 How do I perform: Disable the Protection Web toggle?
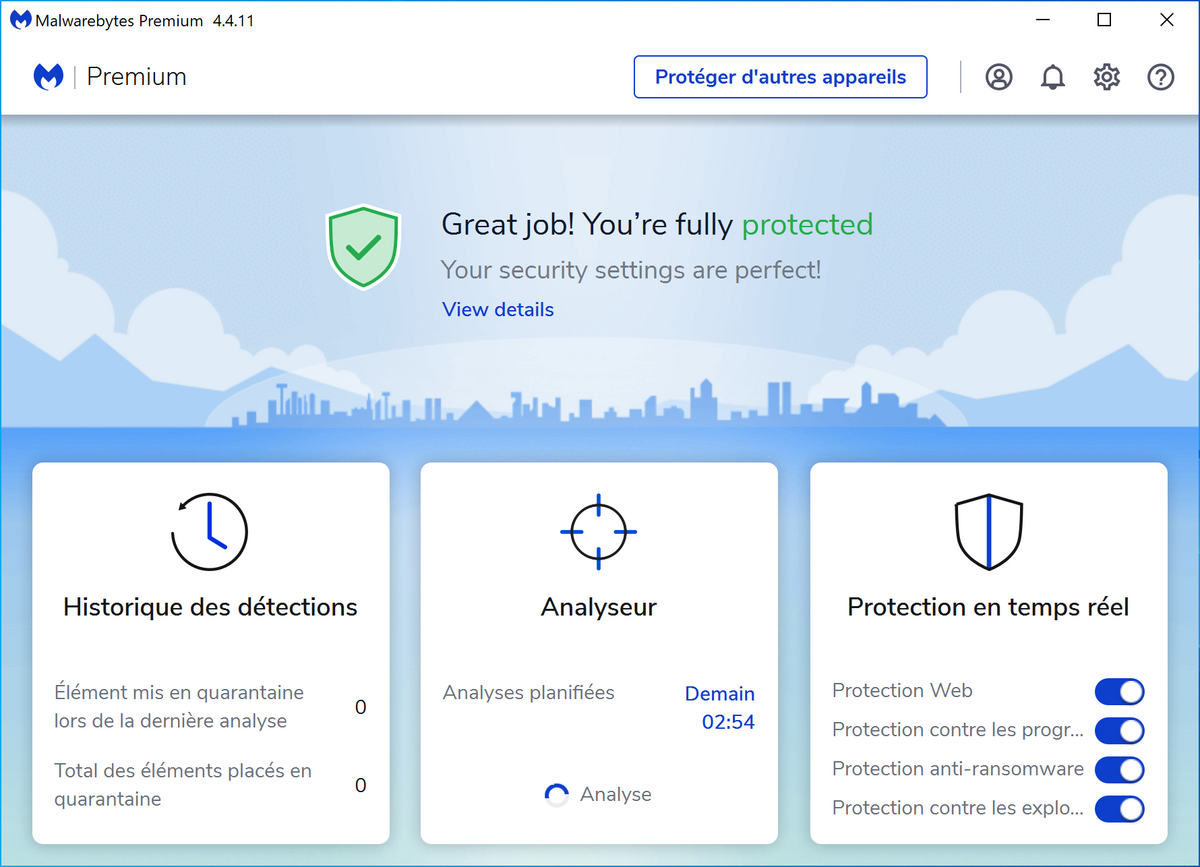pyautogui.click(x=1119, y=691)
